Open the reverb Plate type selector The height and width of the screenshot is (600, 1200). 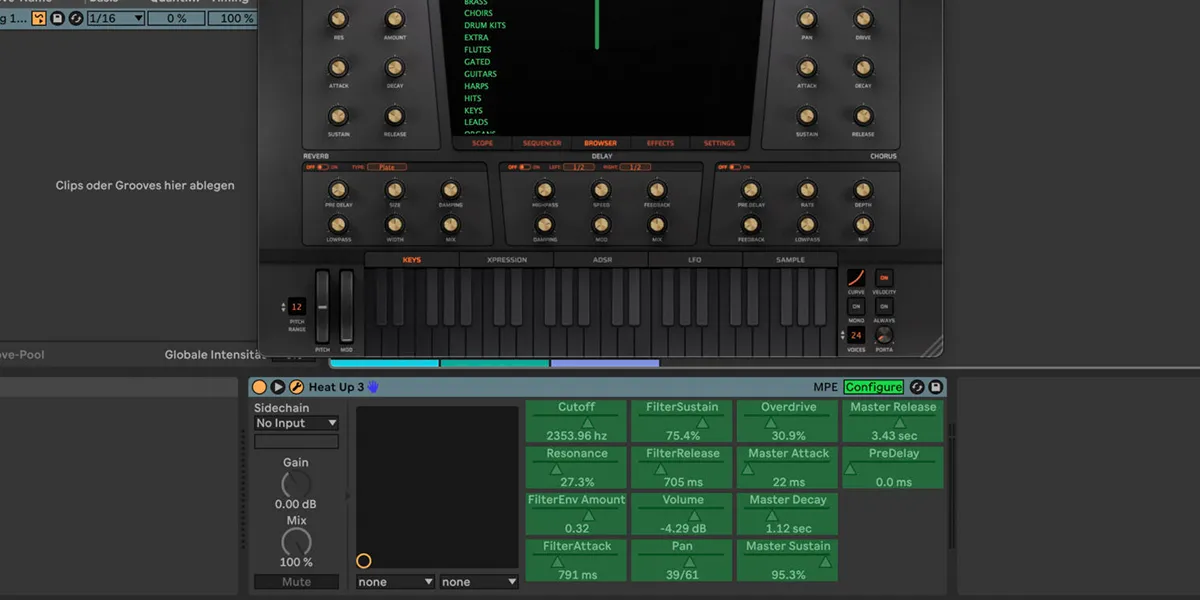[388, 167]
